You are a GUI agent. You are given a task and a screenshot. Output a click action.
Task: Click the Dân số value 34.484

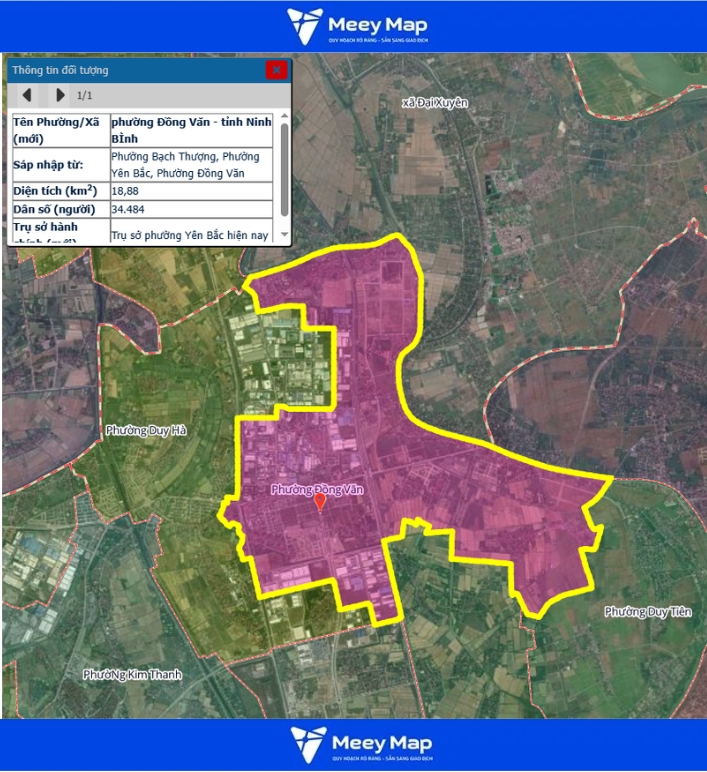(x=130, y=210)
